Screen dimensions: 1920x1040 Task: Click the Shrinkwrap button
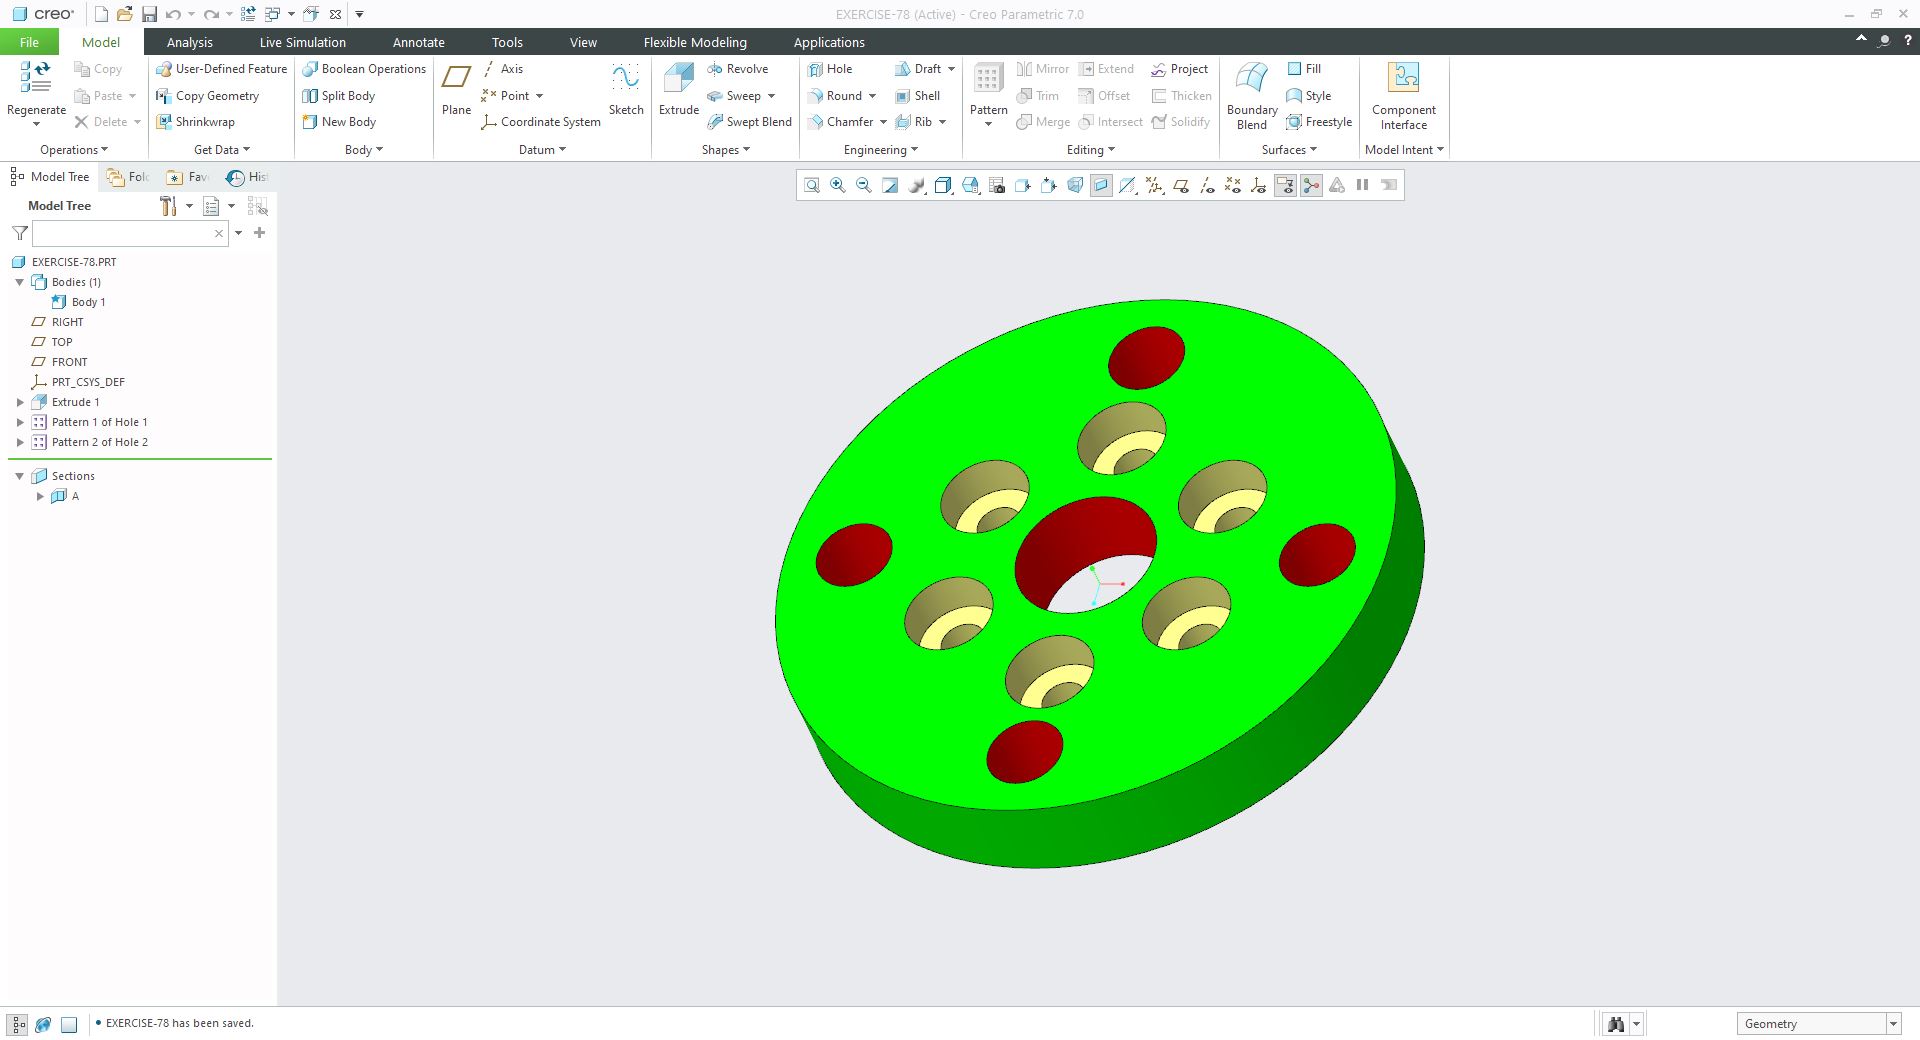(x=196, y=122)
